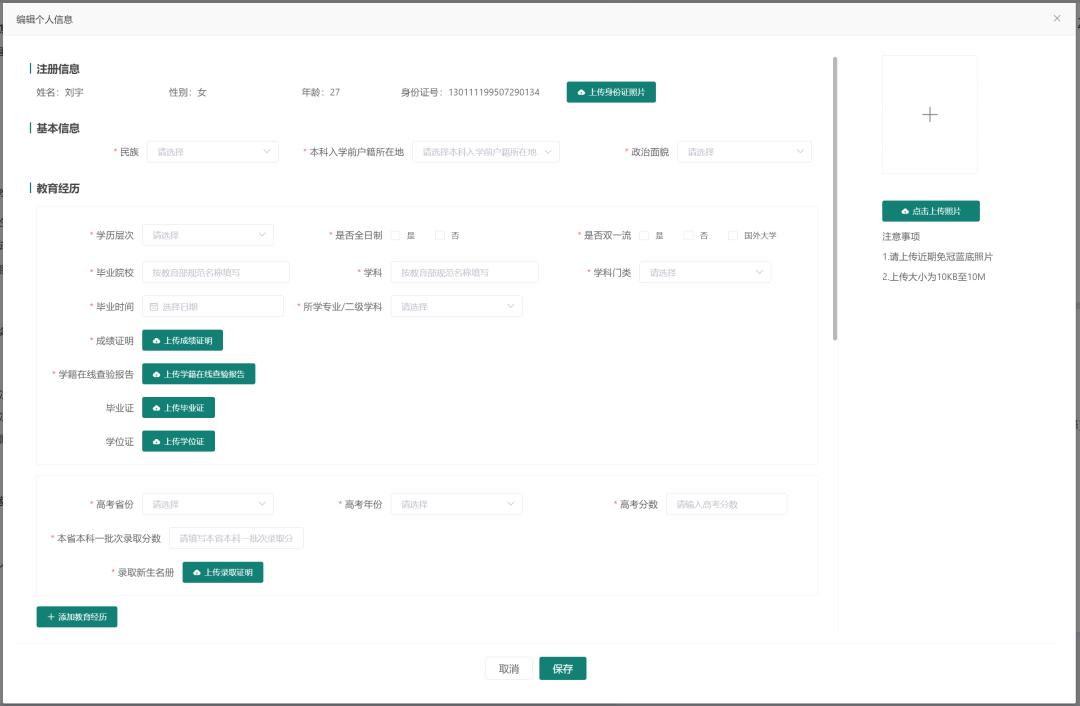This screenshot has width=1080, height=706.
Task: Upload the online student status verification report
Action: click(x=198, y=374)
